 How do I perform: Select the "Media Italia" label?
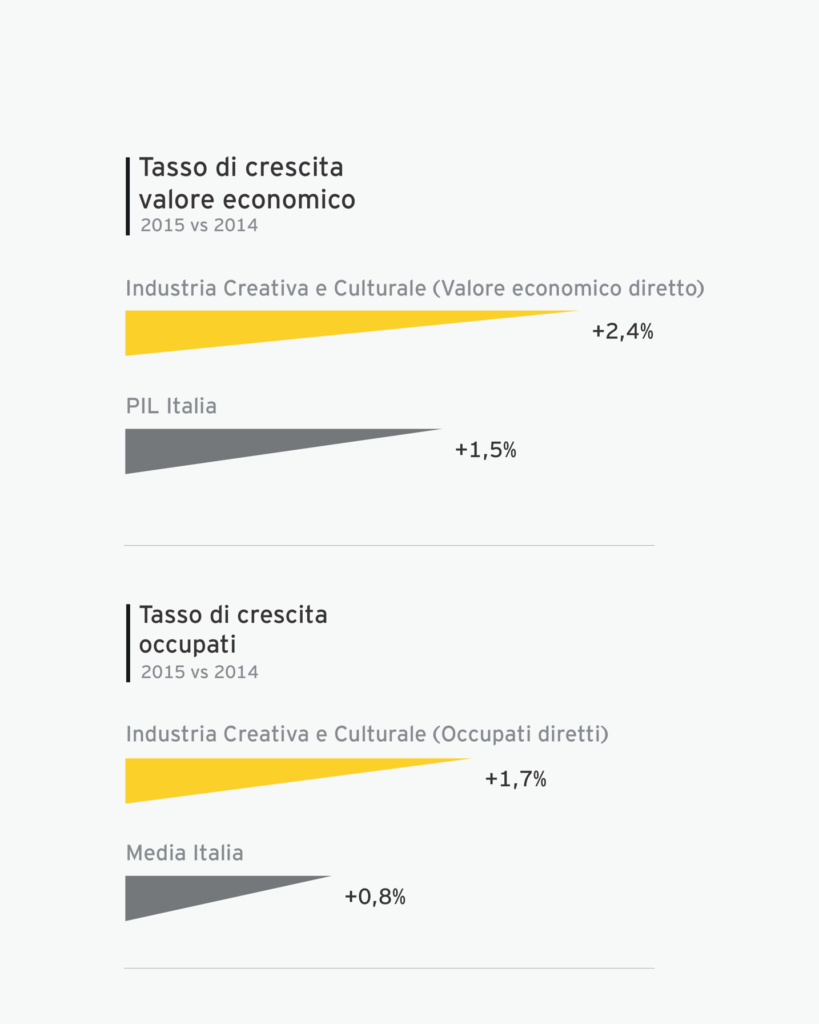(184, 853)
